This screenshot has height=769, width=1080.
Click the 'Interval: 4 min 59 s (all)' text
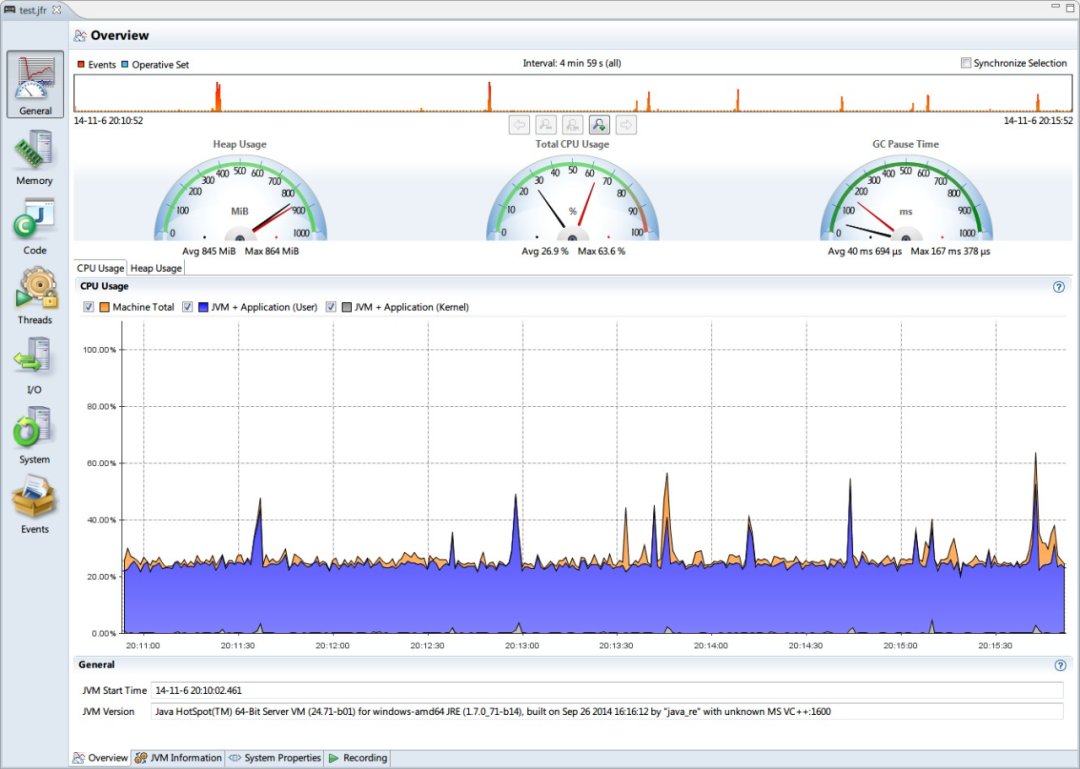tap(572, 63)
